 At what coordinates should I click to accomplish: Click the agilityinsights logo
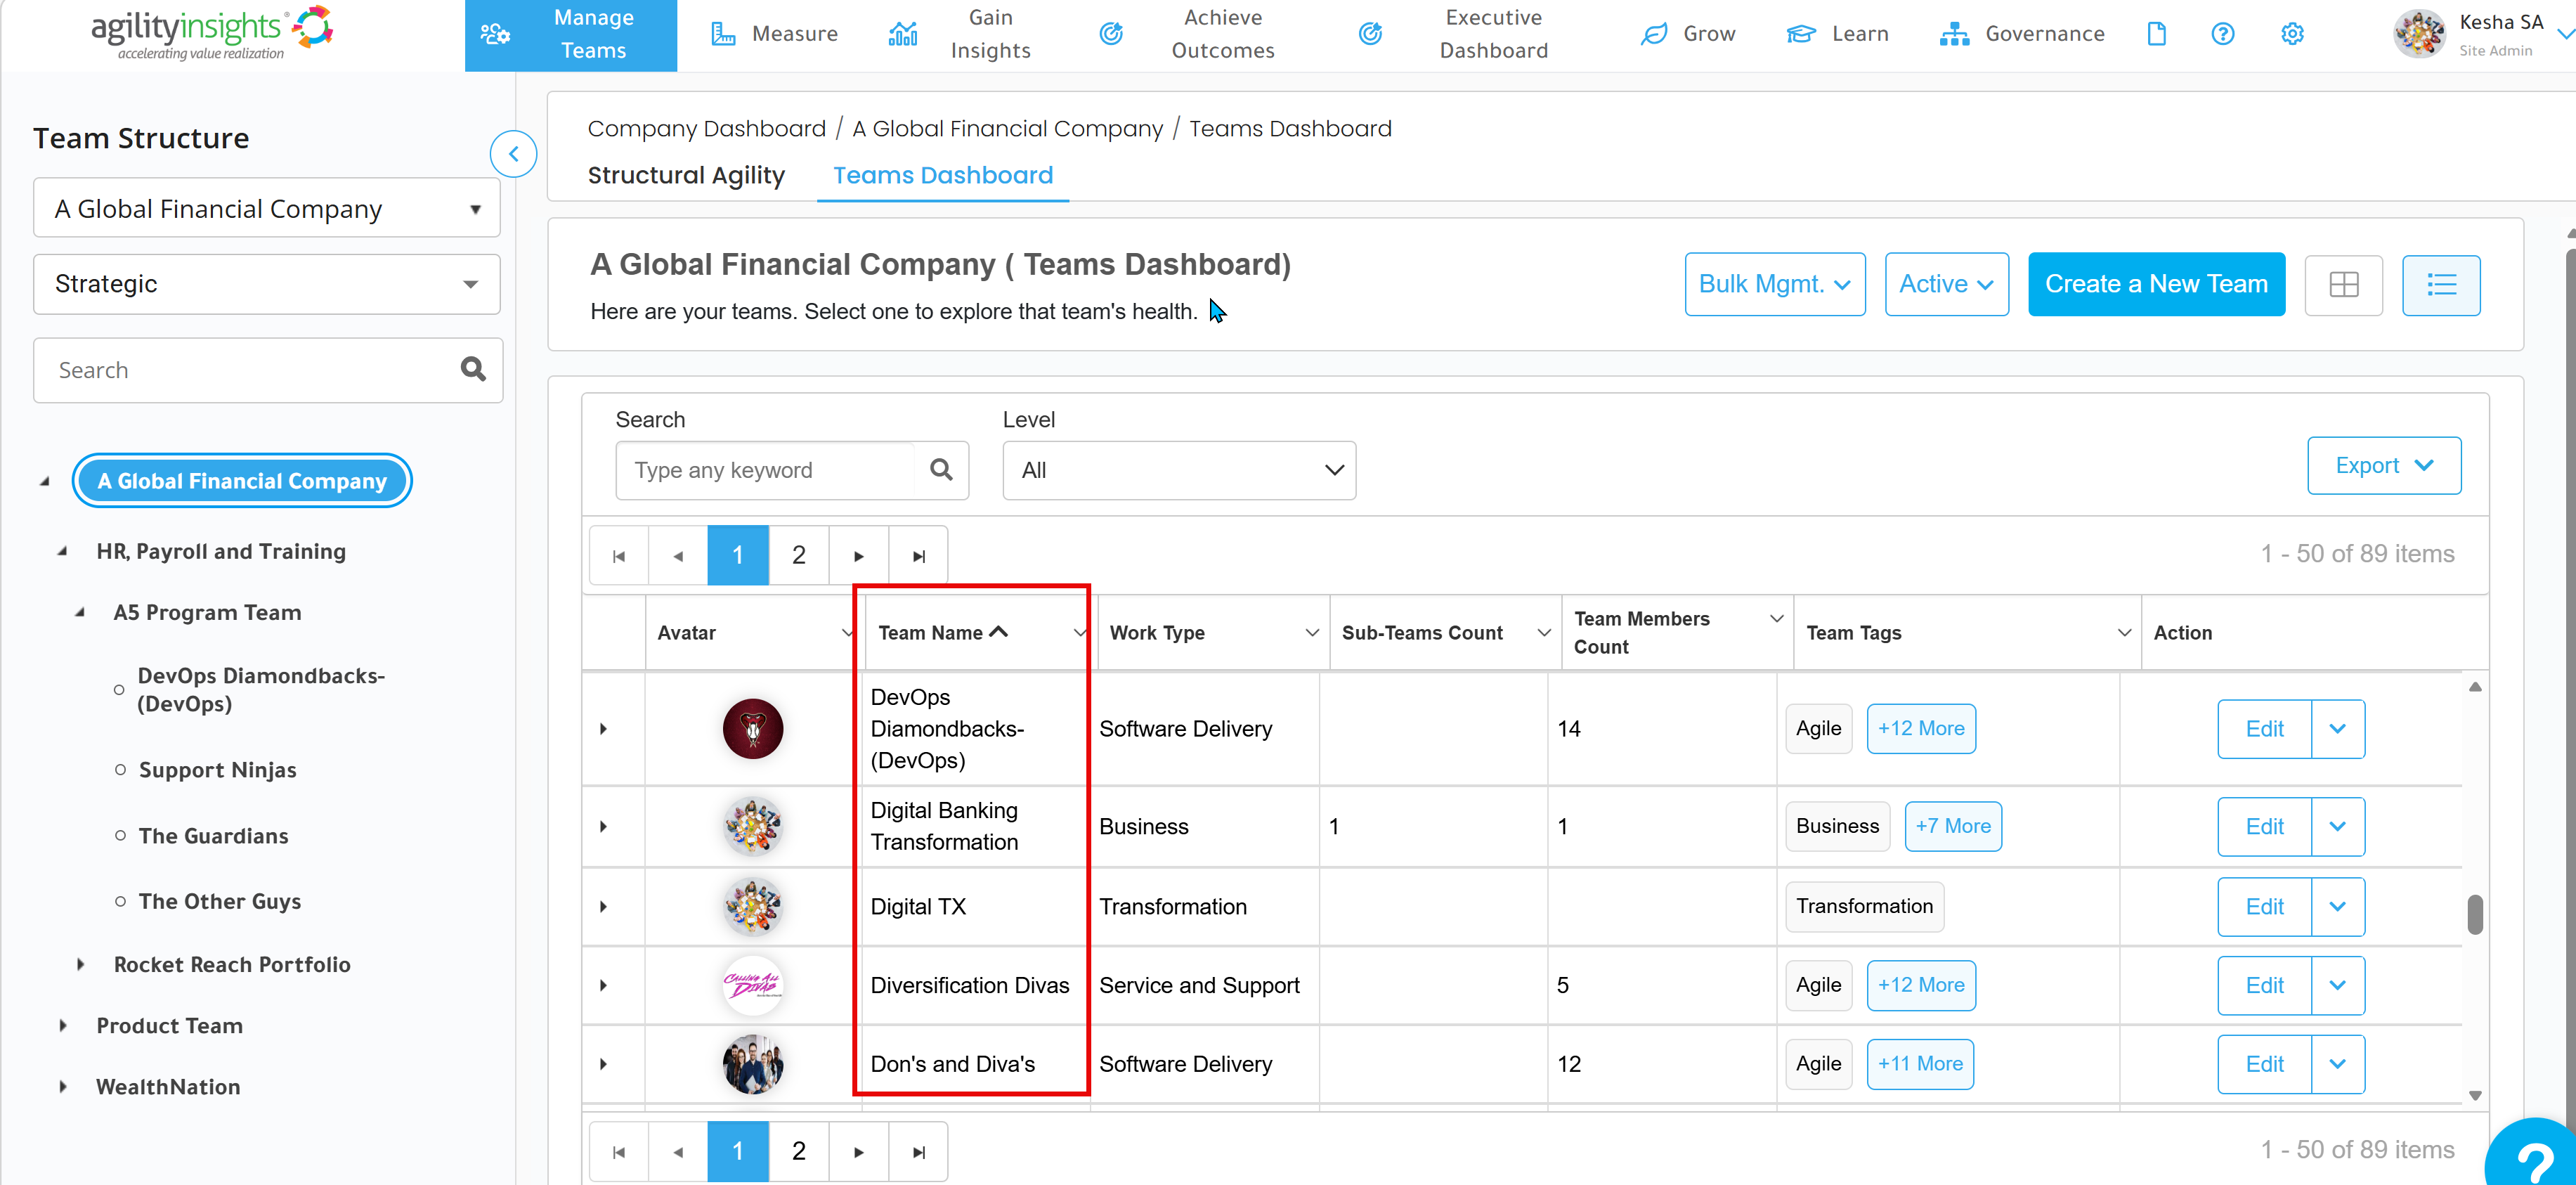212,33
